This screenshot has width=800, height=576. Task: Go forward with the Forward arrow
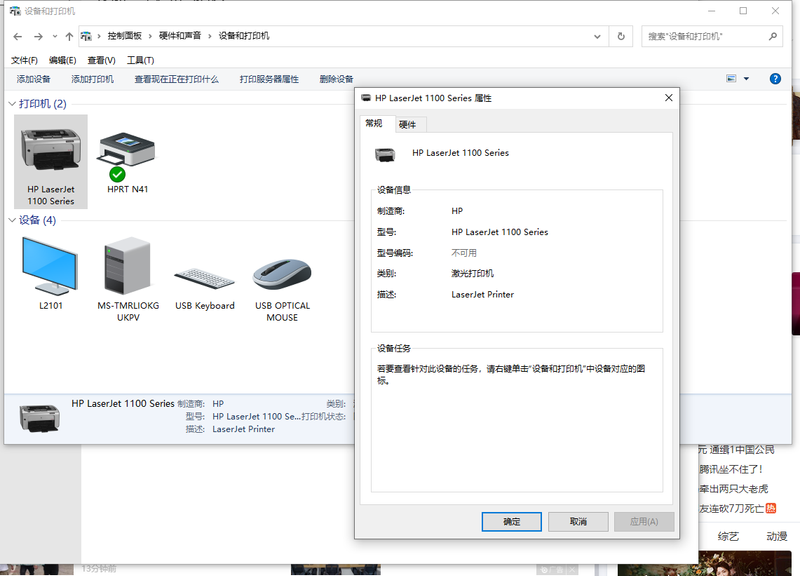(x=38, y=36)
